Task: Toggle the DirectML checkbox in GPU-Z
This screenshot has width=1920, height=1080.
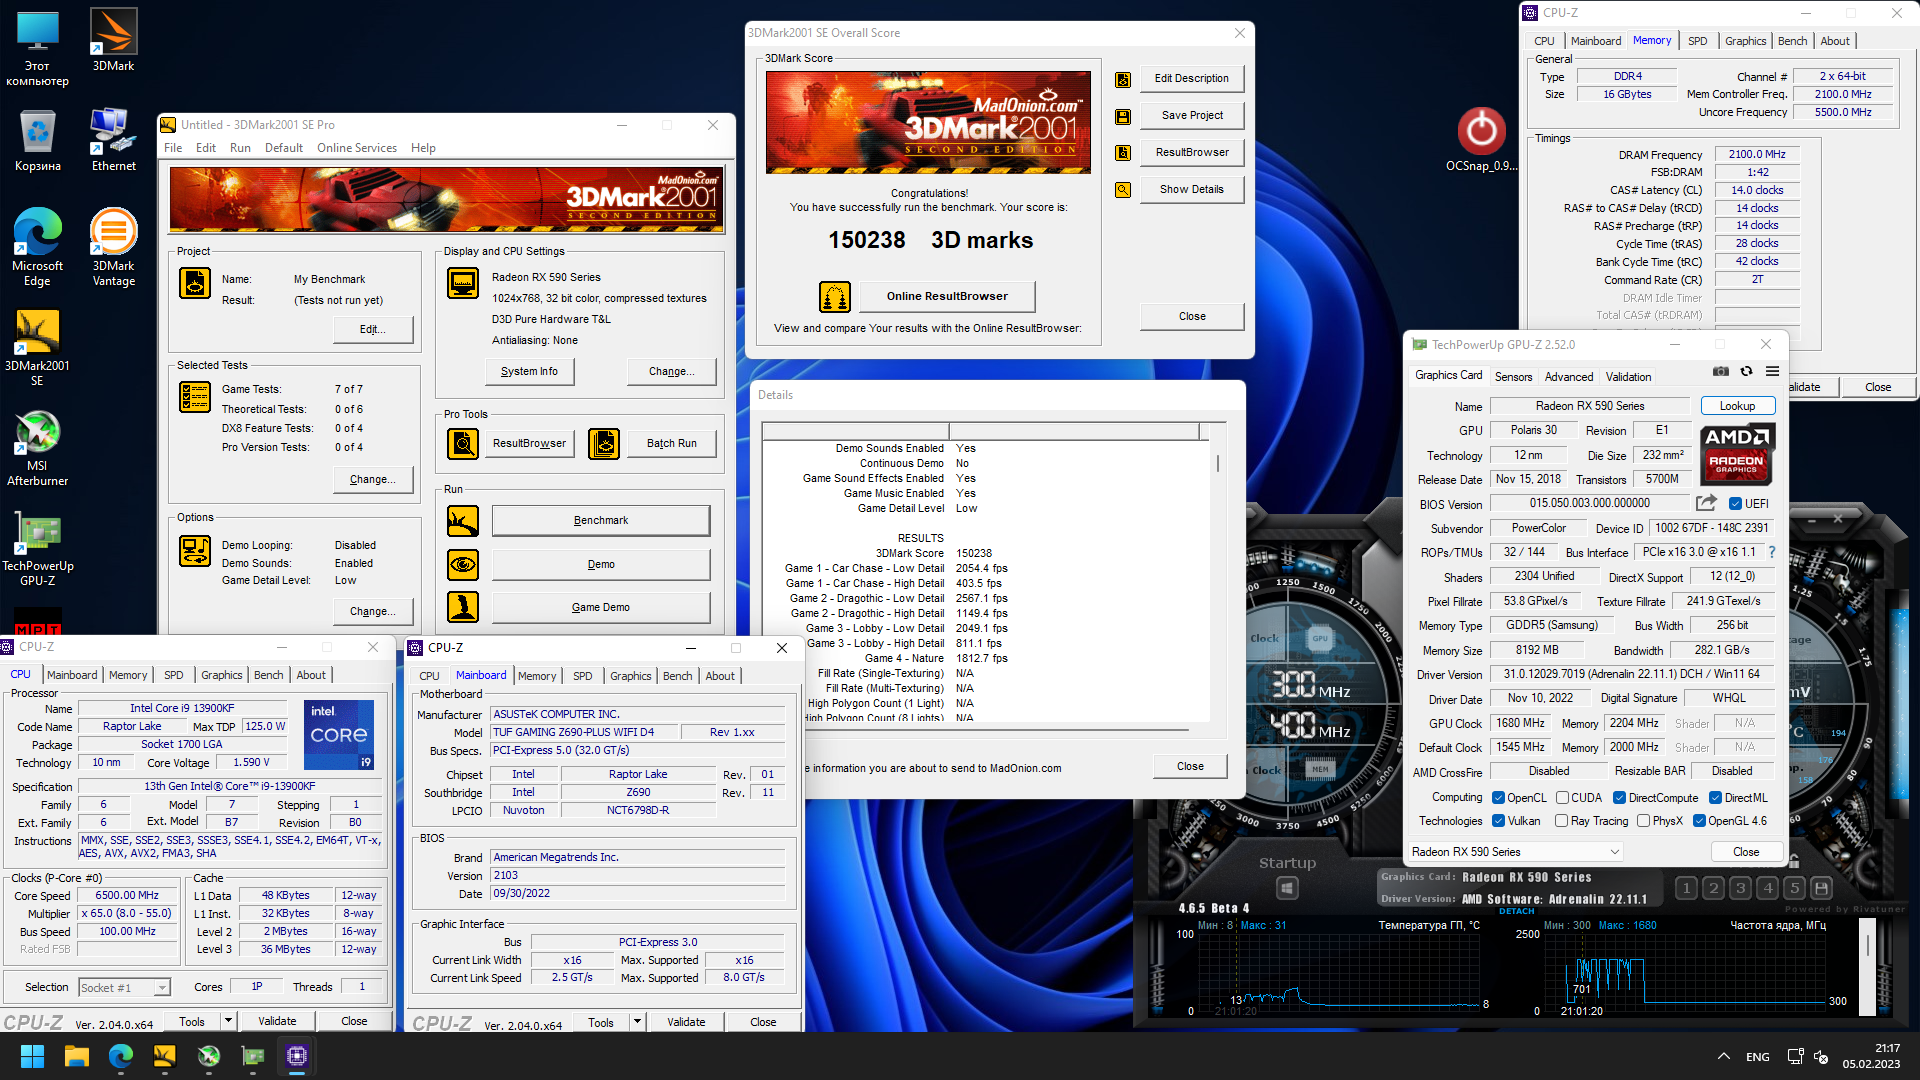Action: click(1715, 798)
